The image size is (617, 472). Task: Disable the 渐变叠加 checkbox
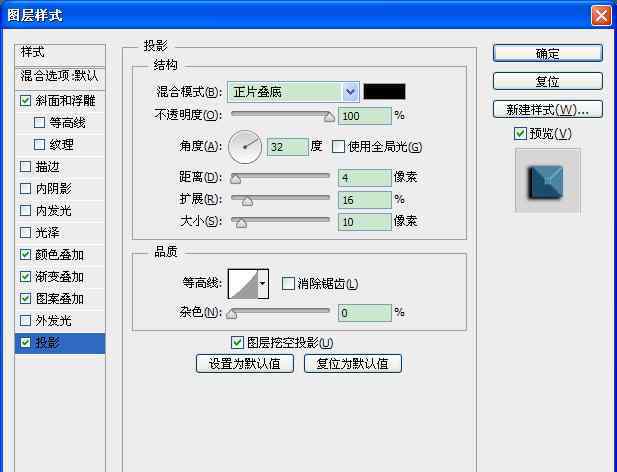[26, 277]
